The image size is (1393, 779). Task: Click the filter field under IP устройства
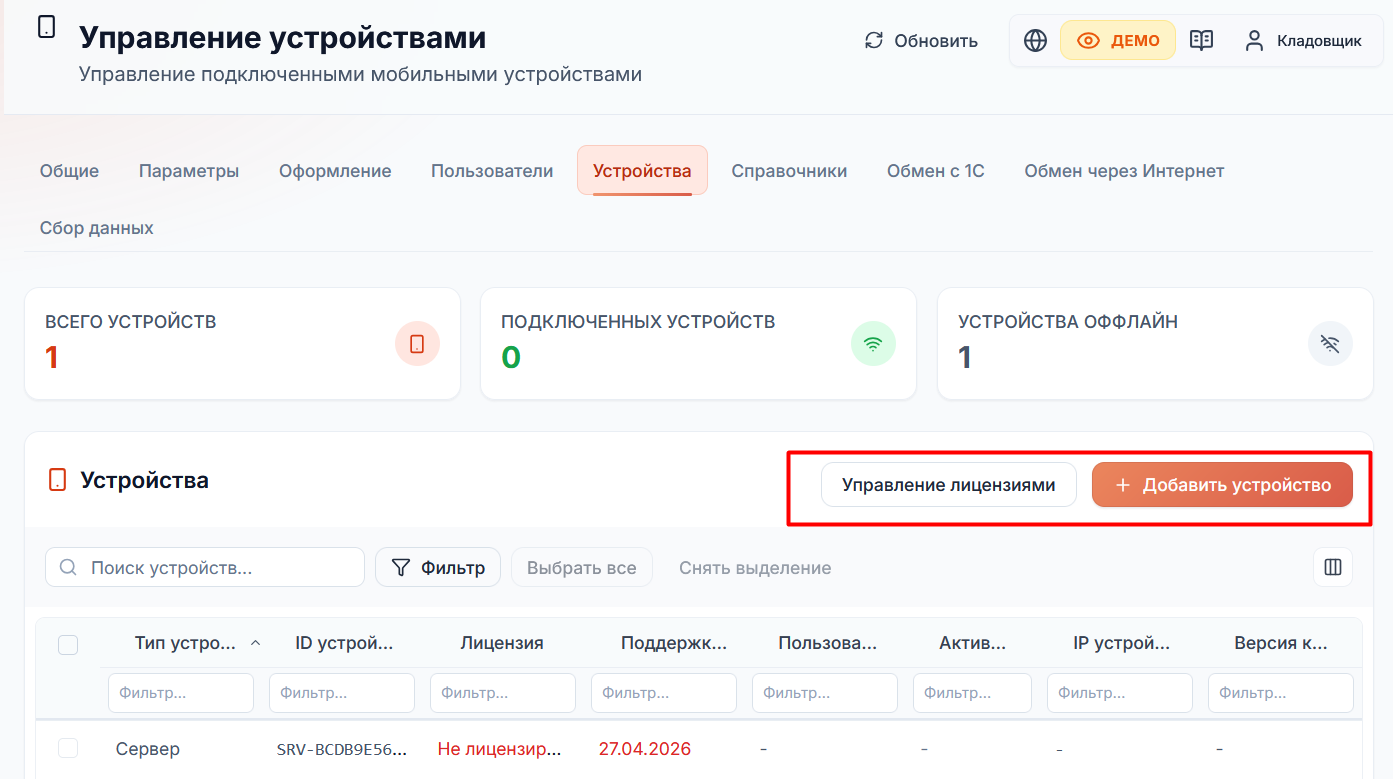[x=1120, y=693]
